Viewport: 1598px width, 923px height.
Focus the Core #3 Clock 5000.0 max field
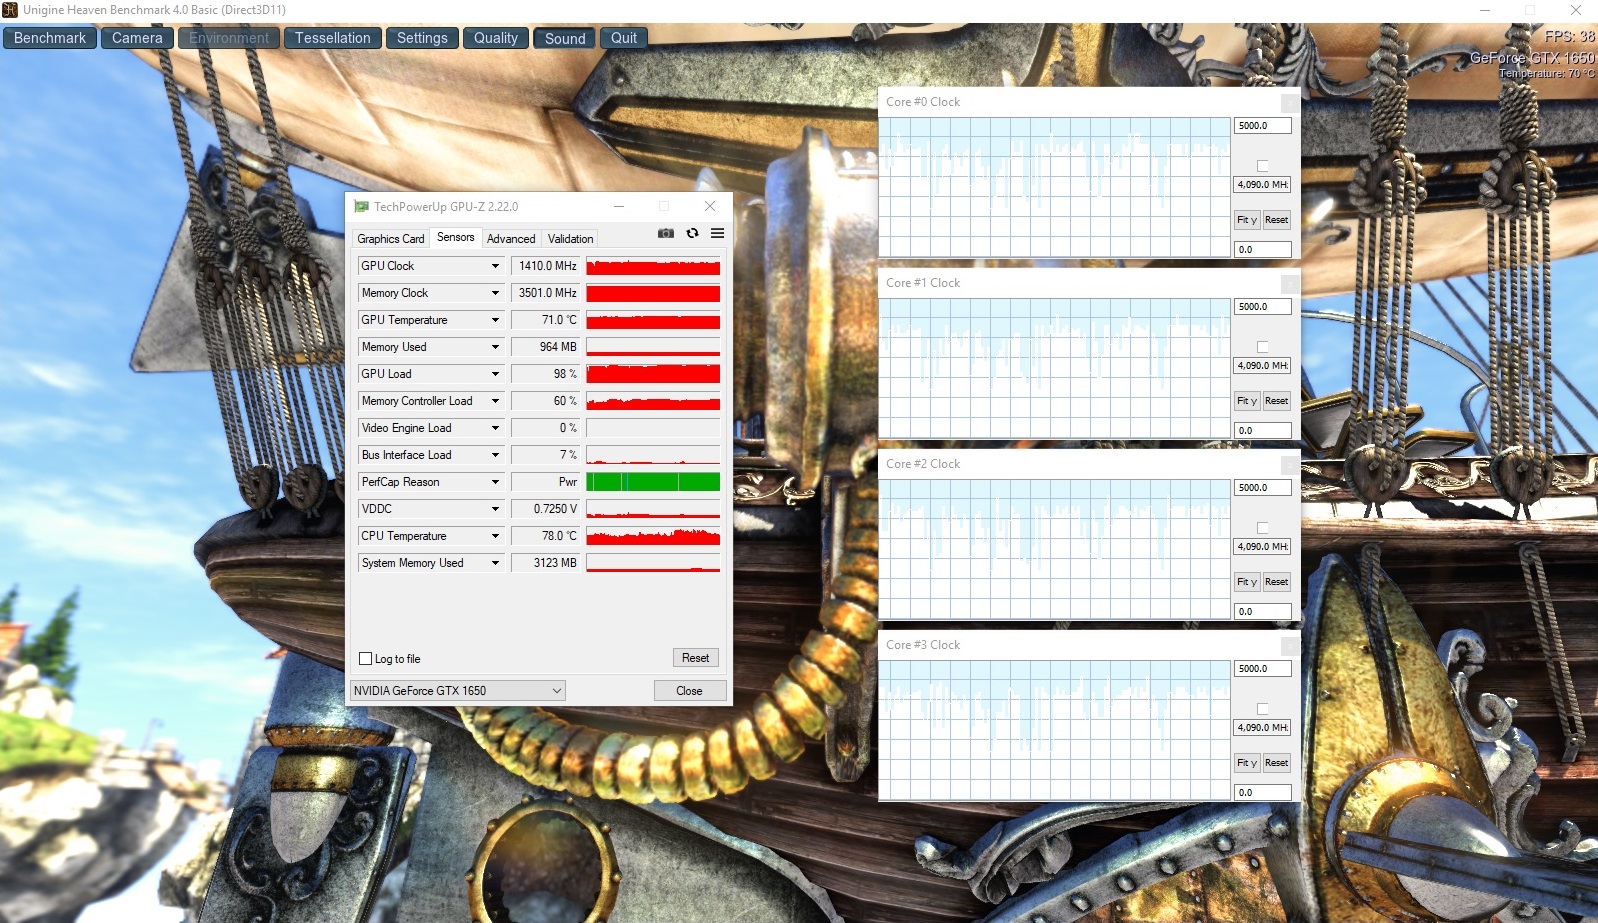click(x=1263, y=669)
